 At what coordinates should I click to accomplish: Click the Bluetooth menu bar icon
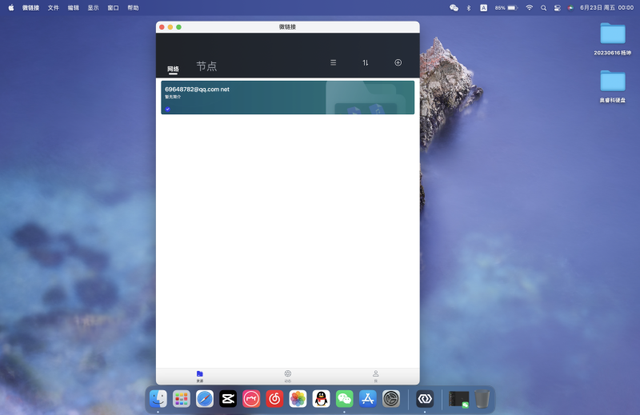[x=469, y=8]
